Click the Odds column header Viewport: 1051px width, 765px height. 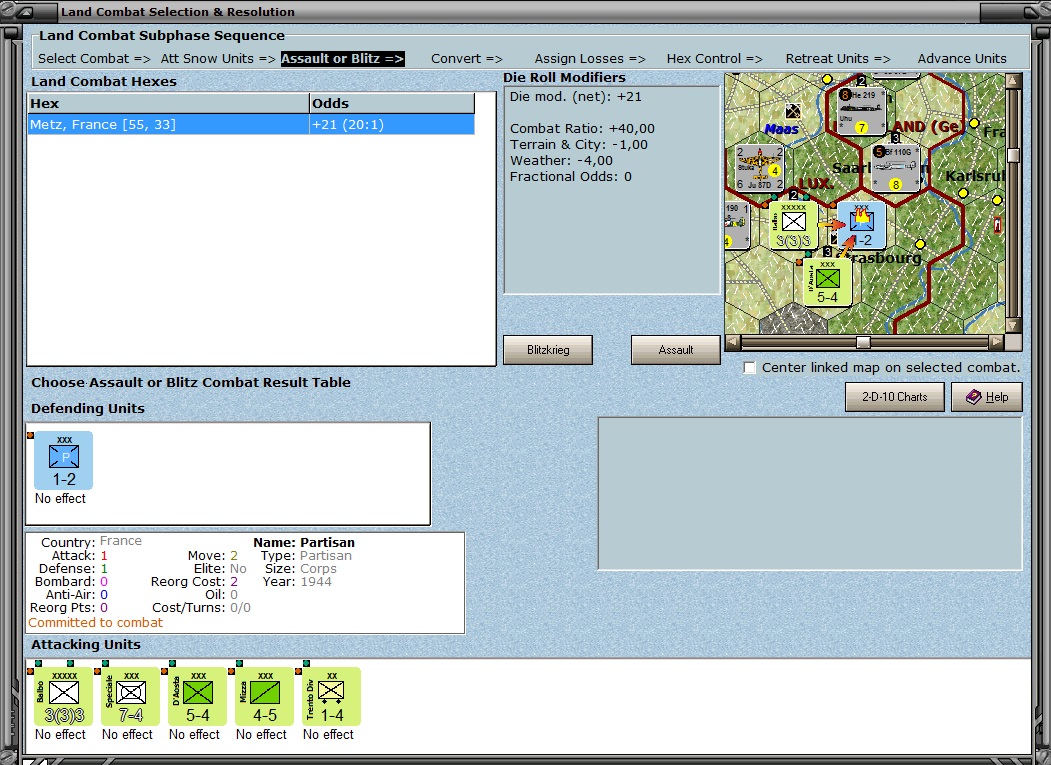[391, 103]
